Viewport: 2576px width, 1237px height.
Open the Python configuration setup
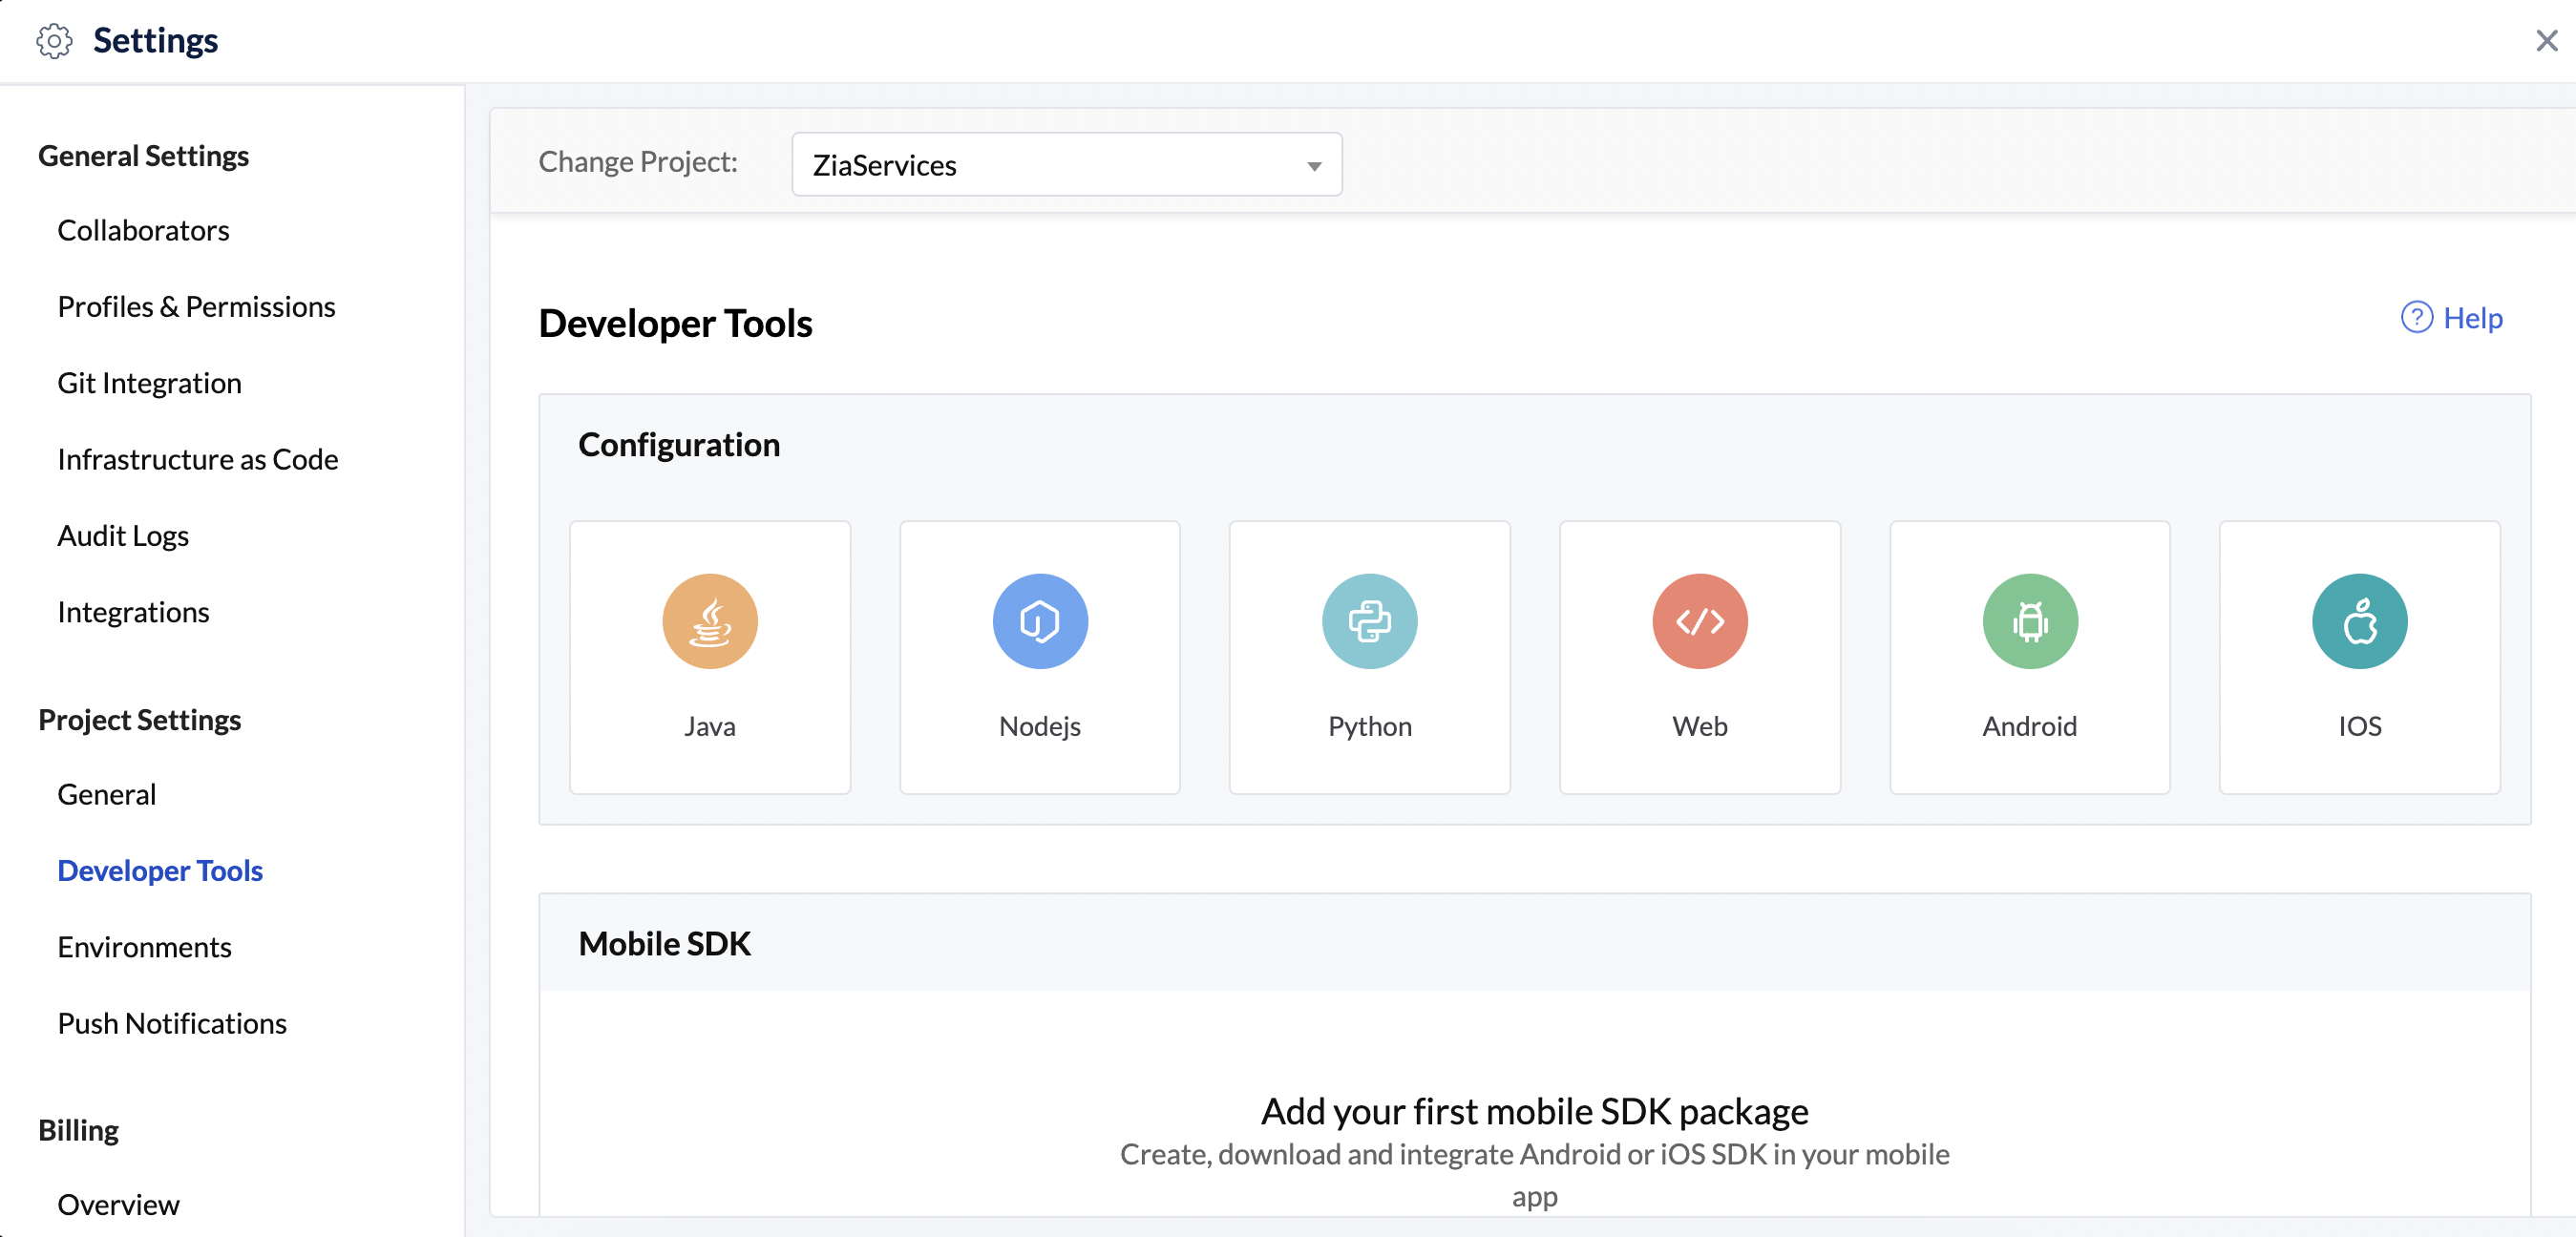coord(1370,654)
